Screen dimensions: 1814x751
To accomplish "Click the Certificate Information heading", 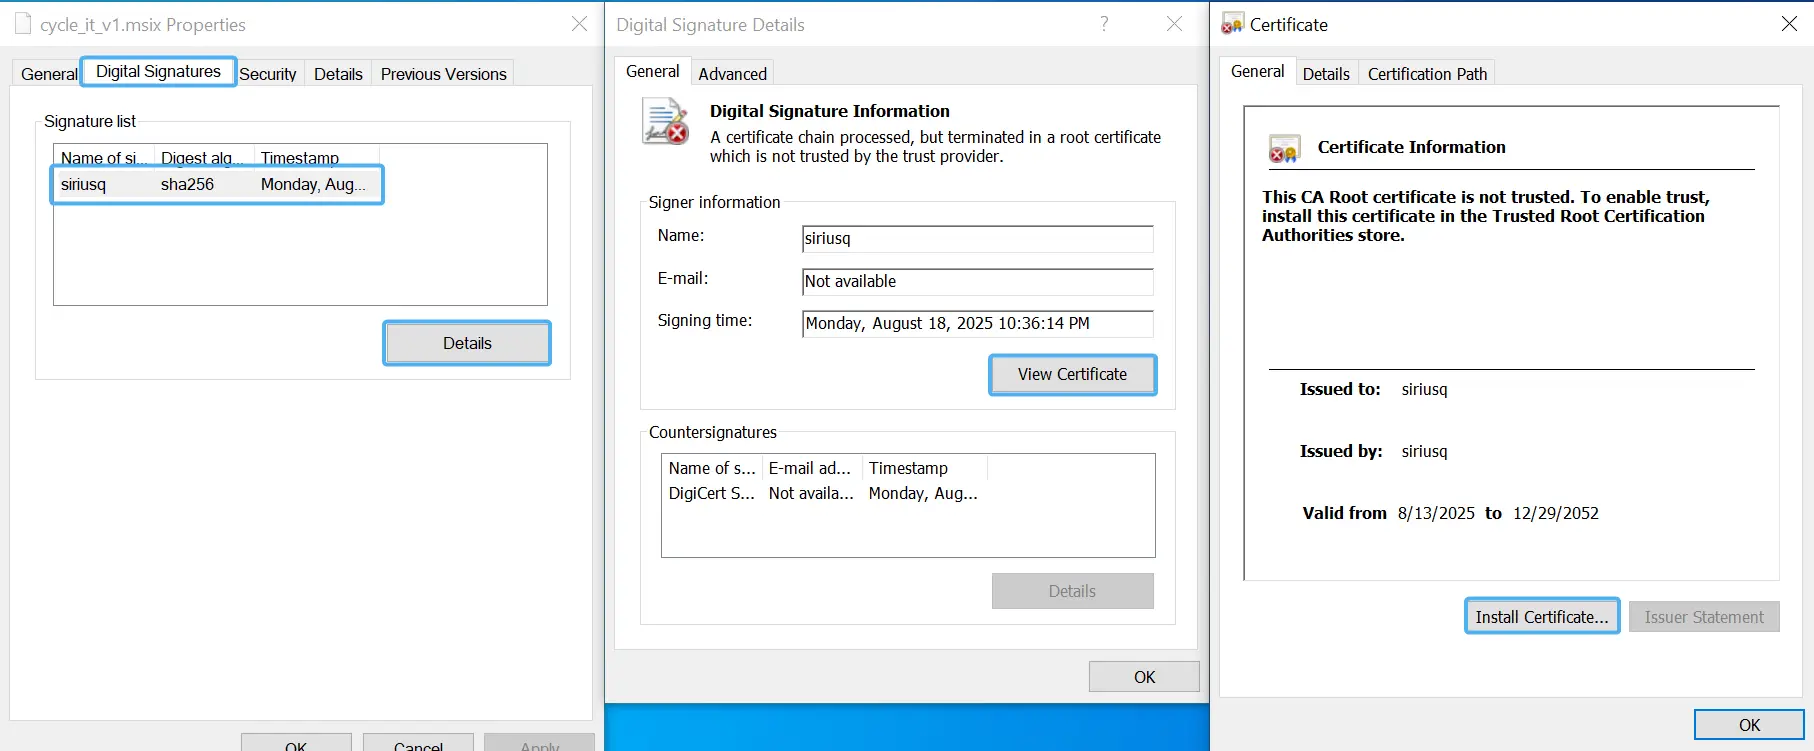I will [1411, 147].
